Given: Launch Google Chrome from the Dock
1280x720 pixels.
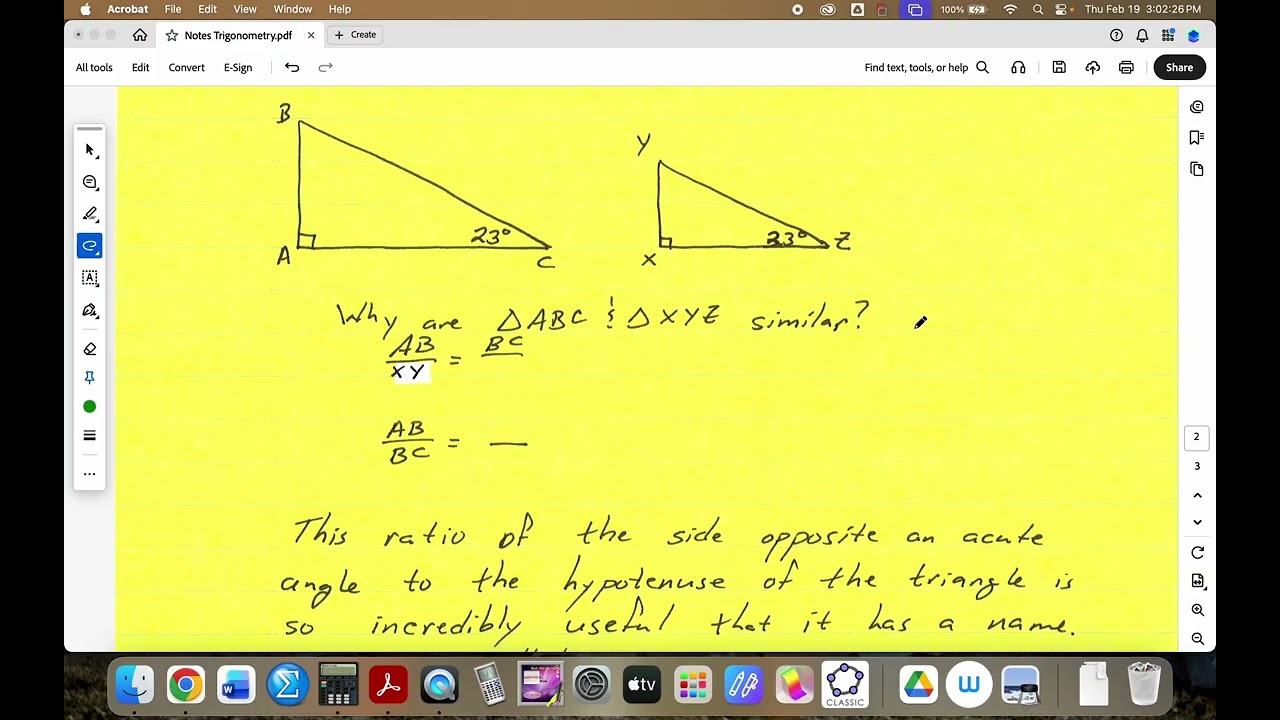Looking at the screenshot, I should click(x=185, y=685).
